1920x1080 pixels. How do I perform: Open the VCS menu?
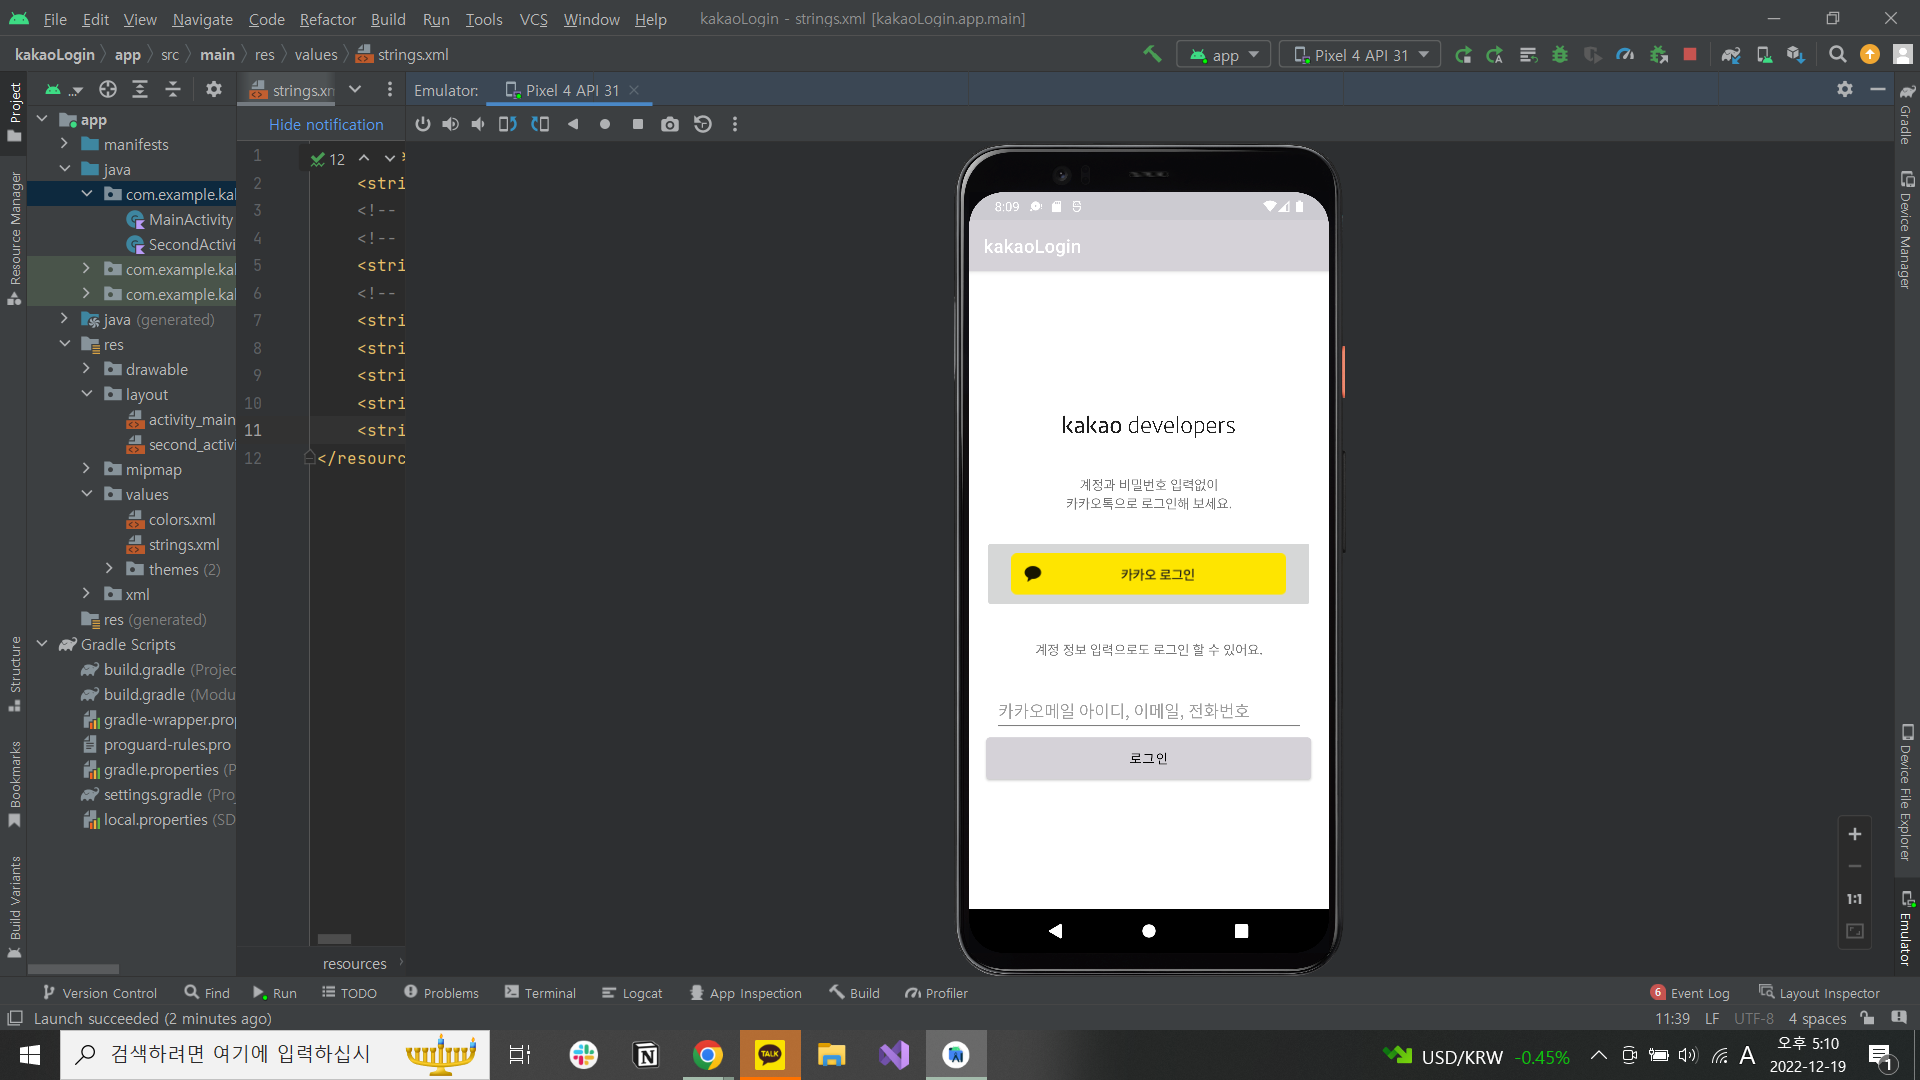pos(533,19)
